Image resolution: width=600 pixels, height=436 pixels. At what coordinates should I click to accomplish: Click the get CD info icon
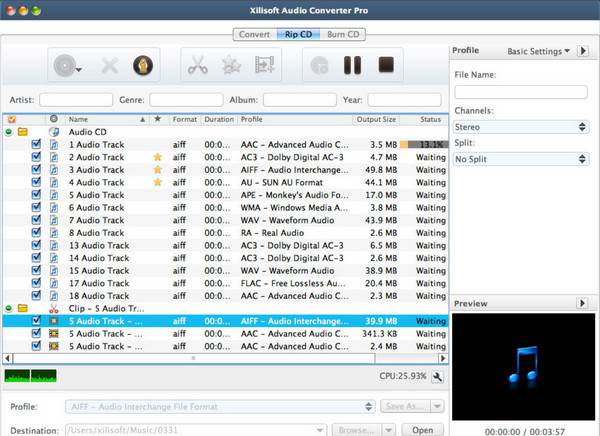pyautogui.click(x=143, y=65)
